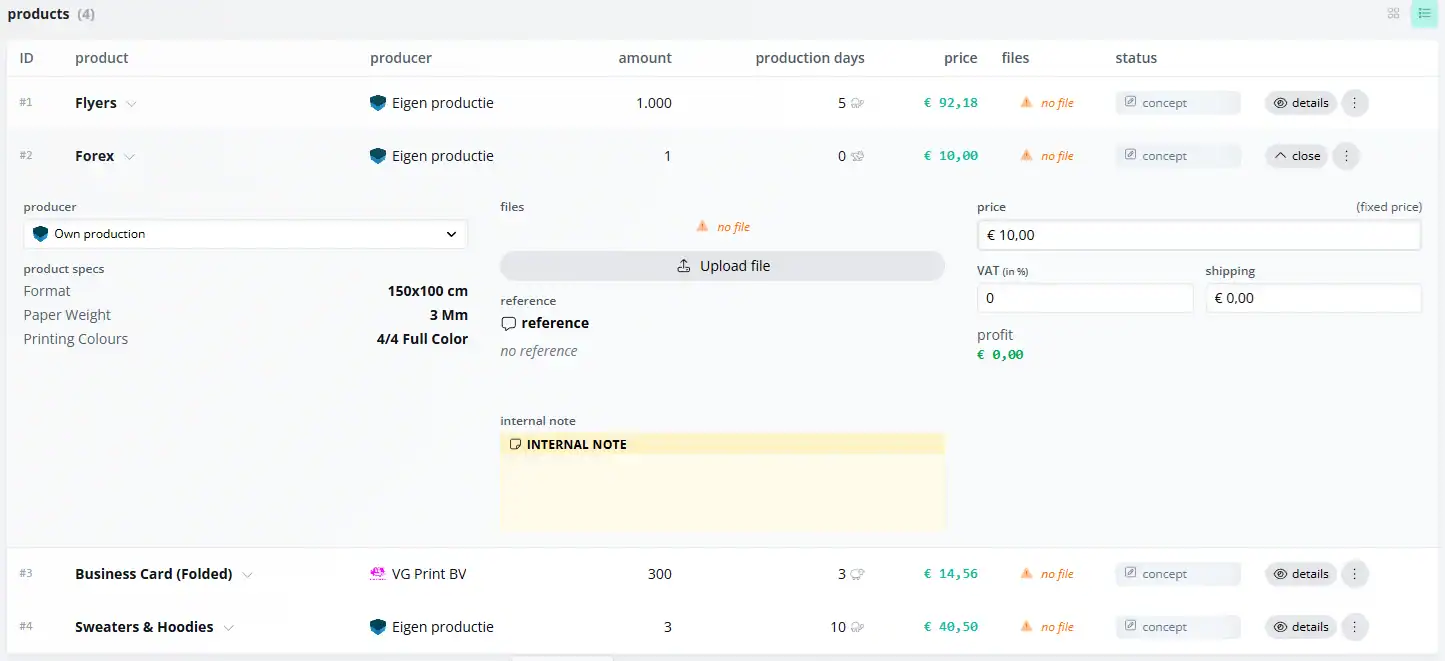Focus the price field showing € 10,00
This screenshot has width=1445, height=661.
click(x=1199, y=235)
